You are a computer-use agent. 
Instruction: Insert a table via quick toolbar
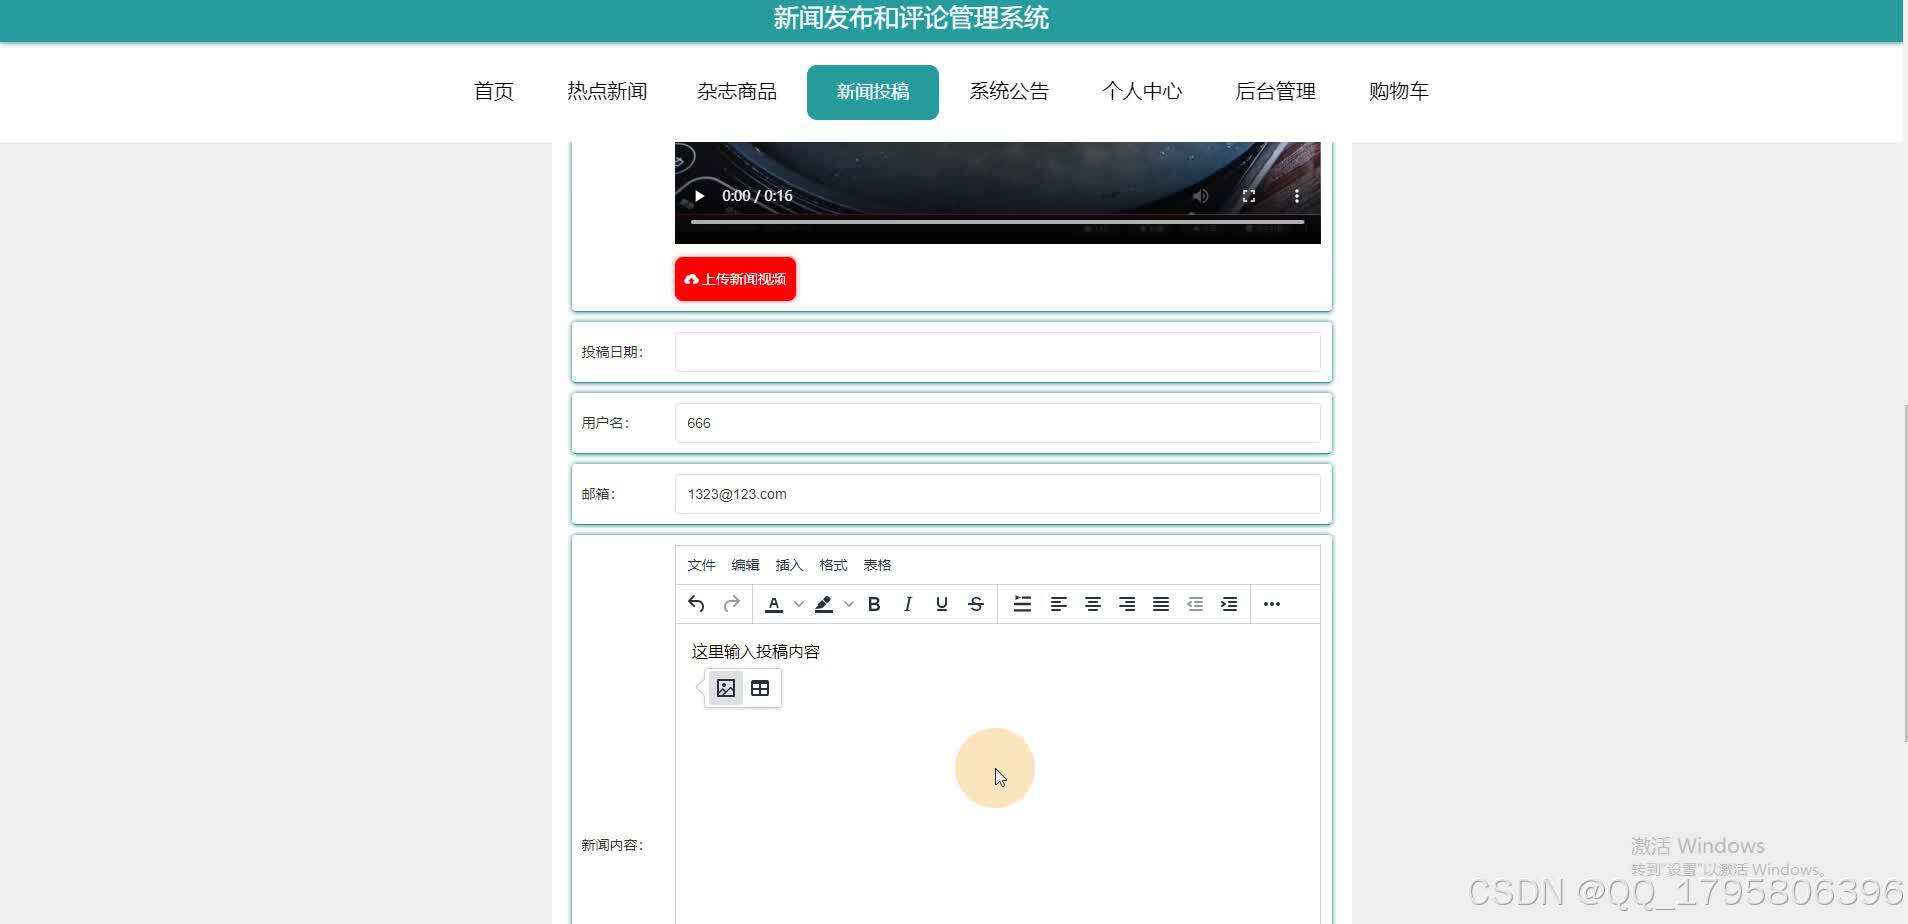coord(760,688)
